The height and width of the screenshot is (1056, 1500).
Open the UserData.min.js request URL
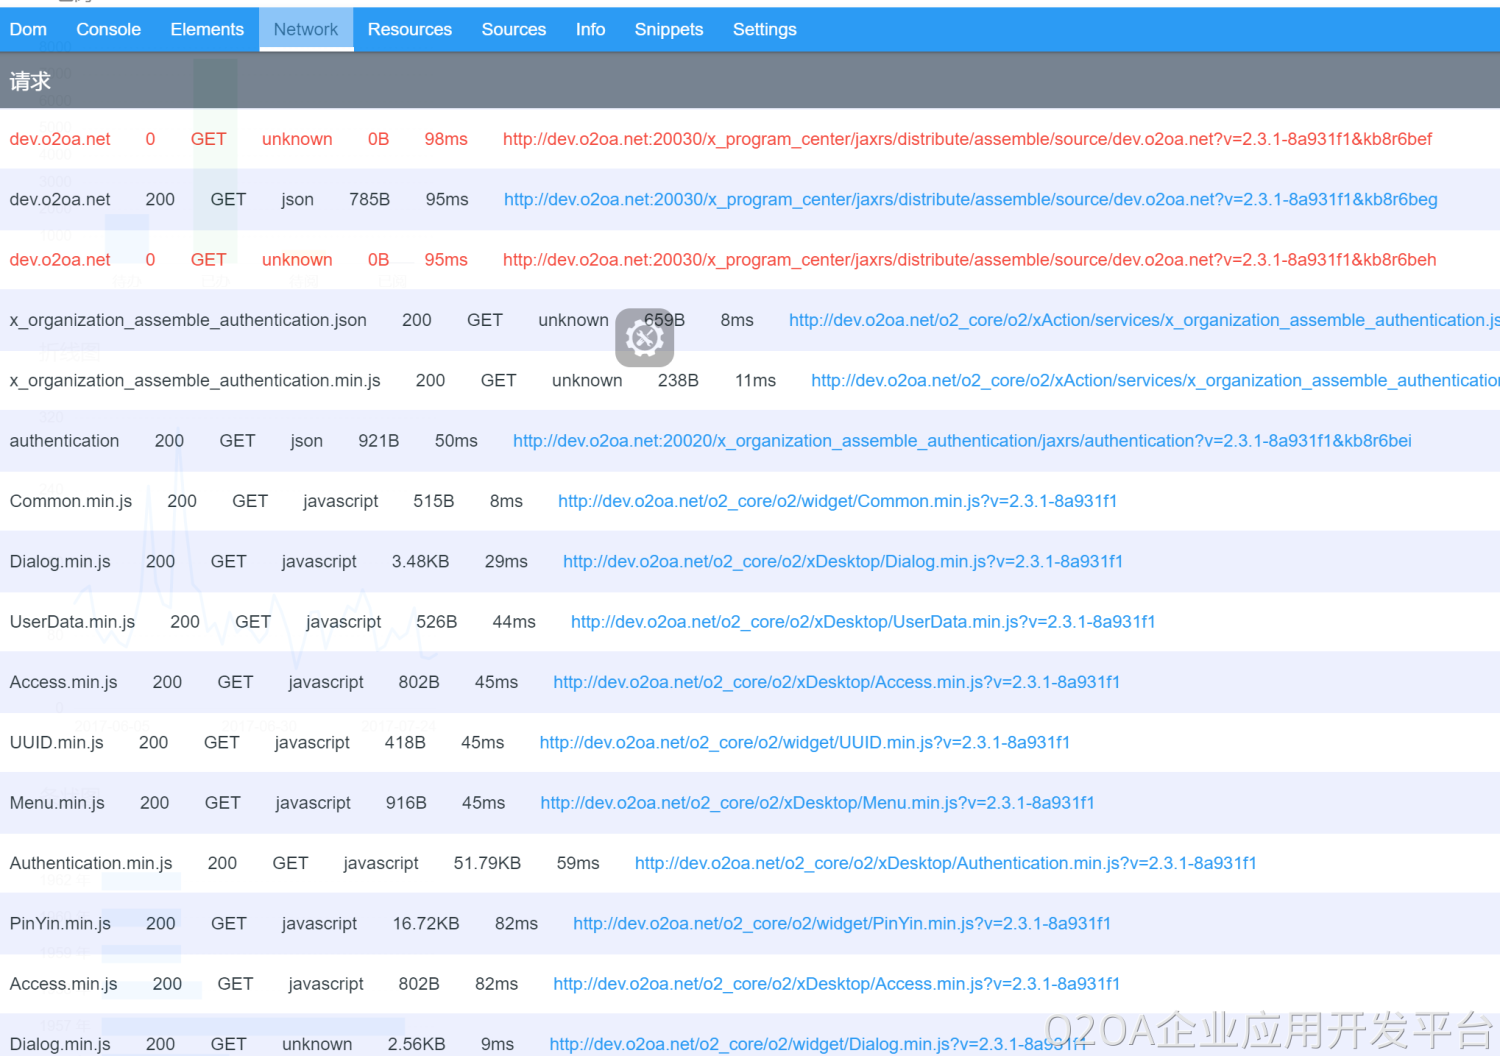(x=862, y=622)
